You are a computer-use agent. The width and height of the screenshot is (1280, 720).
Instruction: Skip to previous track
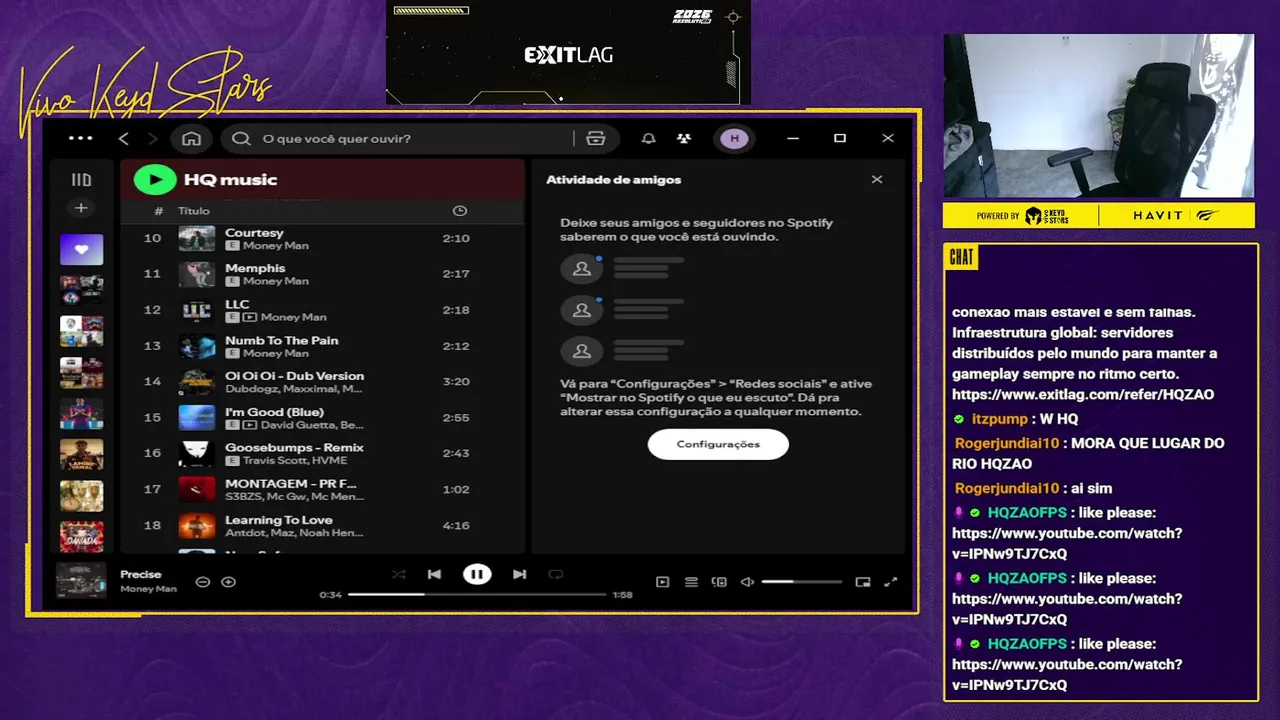pyautogui.click(x=434, y=574)
